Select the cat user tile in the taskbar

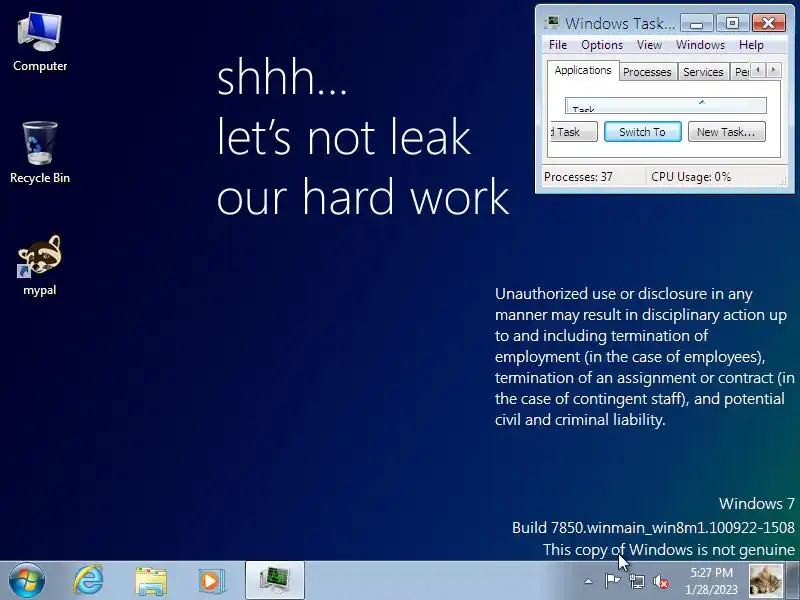point(766,581)
